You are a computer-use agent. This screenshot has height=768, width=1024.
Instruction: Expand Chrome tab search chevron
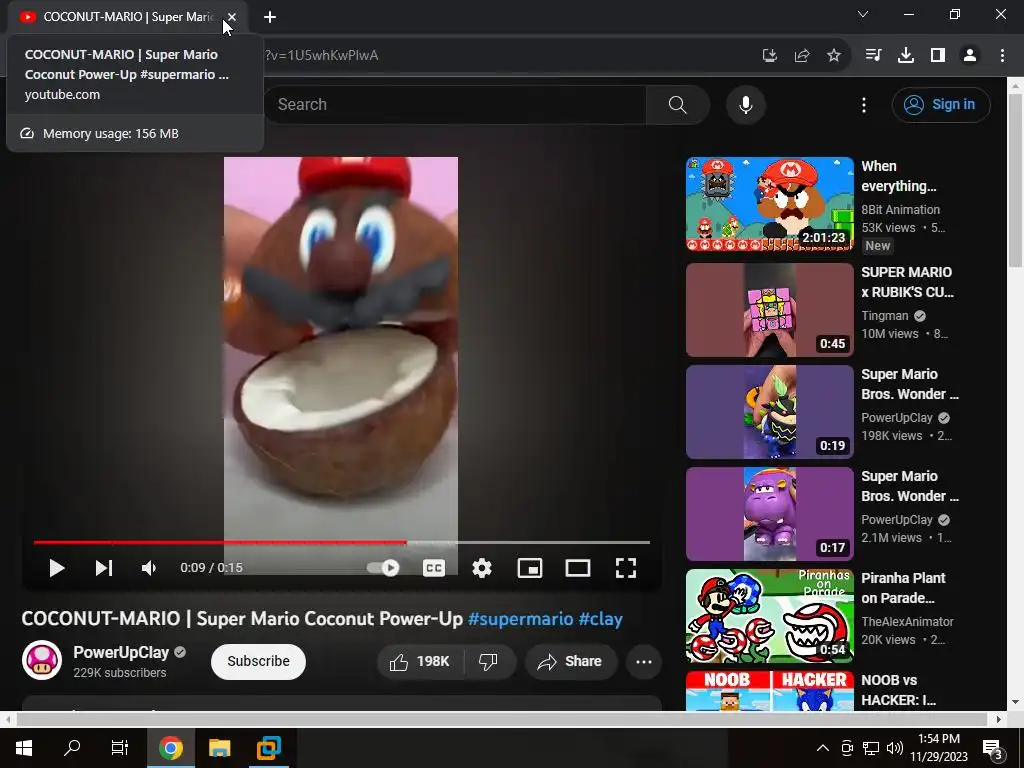click(863, 14)
